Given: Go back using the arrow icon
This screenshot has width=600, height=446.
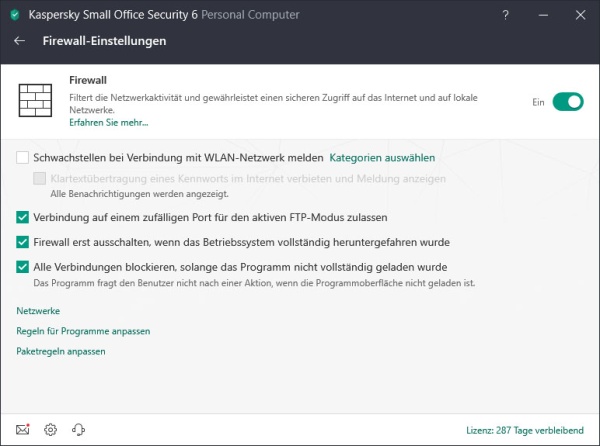Looking at the screenshot, I should pos(20,41).
